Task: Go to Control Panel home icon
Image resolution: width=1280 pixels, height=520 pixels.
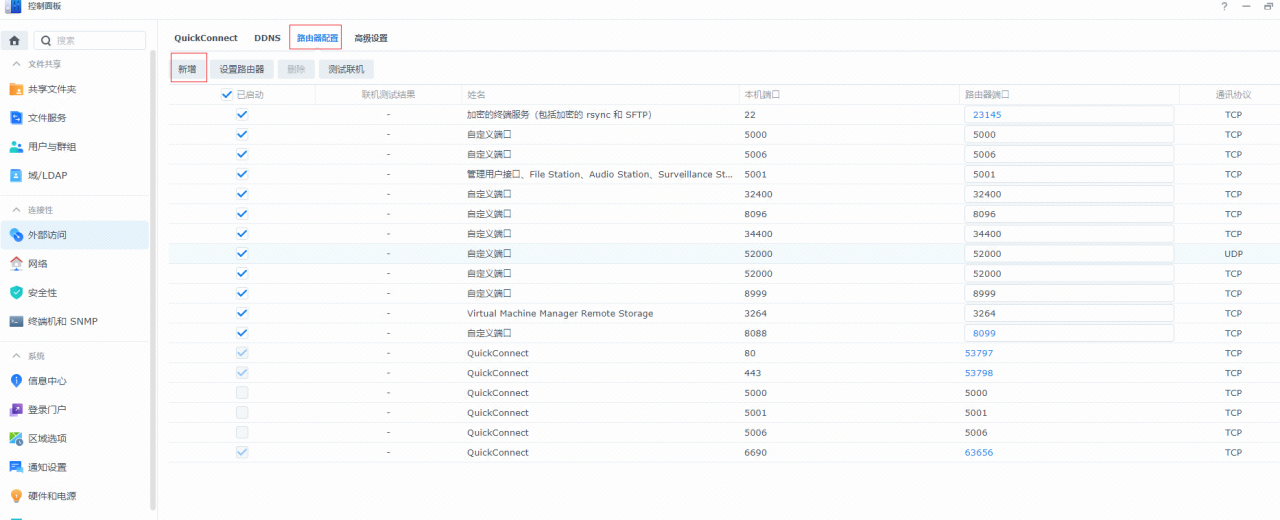Action: pos(14,41)
